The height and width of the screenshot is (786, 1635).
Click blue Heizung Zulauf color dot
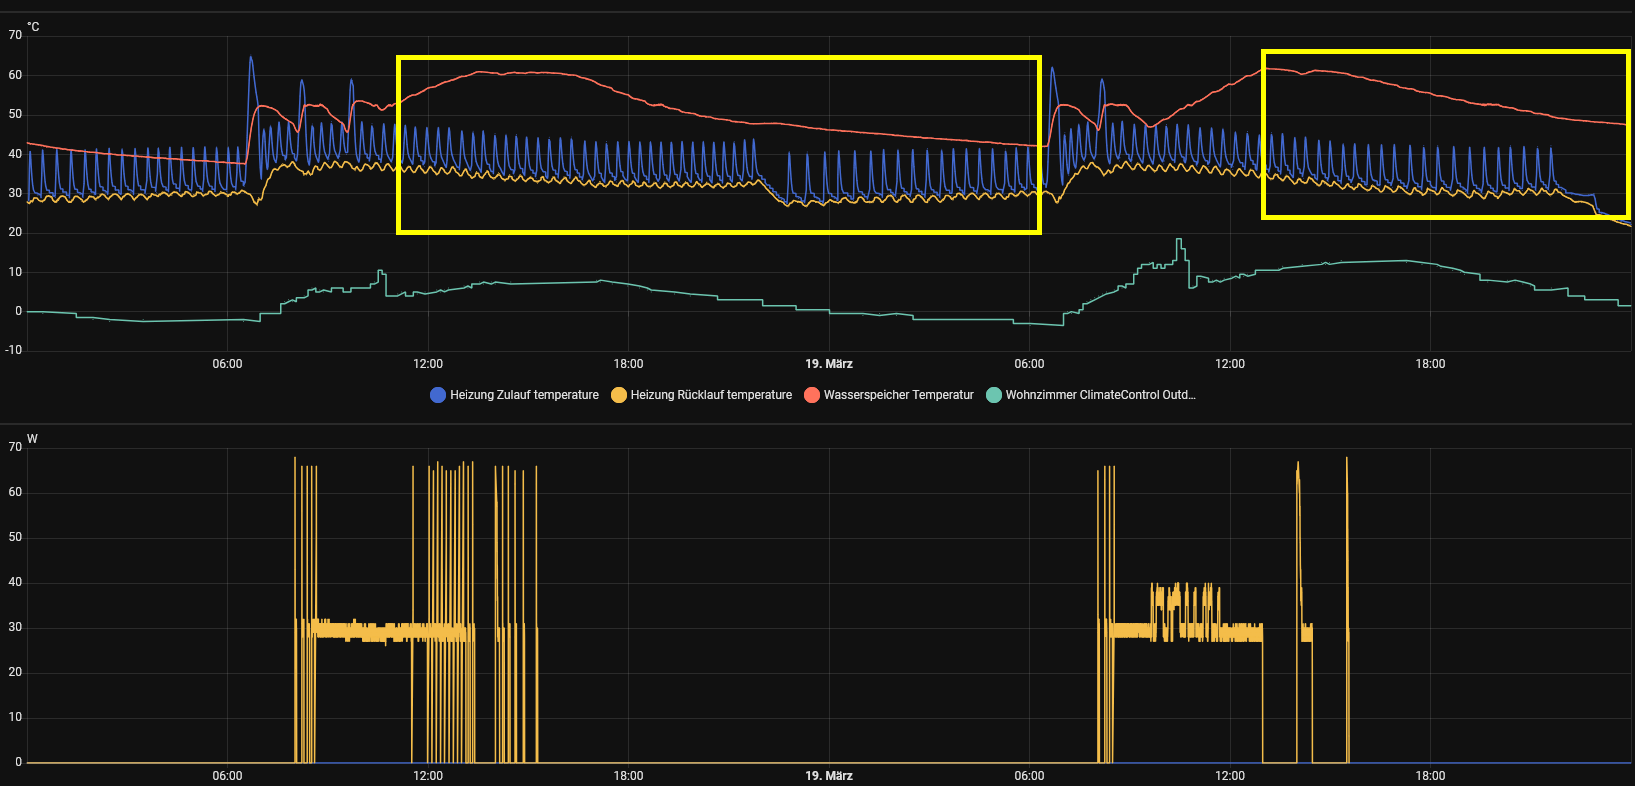tap(437, 395)
